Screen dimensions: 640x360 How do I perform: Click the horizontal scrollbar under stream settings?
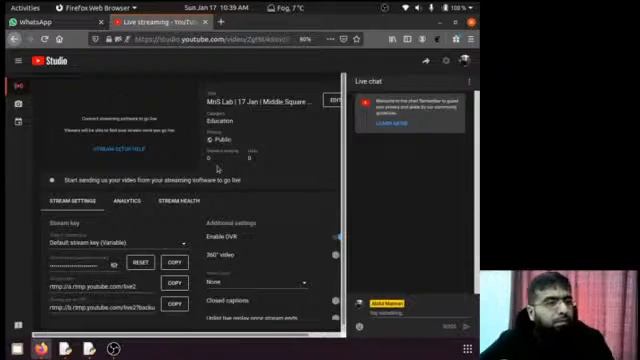pyautogui.click(x=171, y=335)
